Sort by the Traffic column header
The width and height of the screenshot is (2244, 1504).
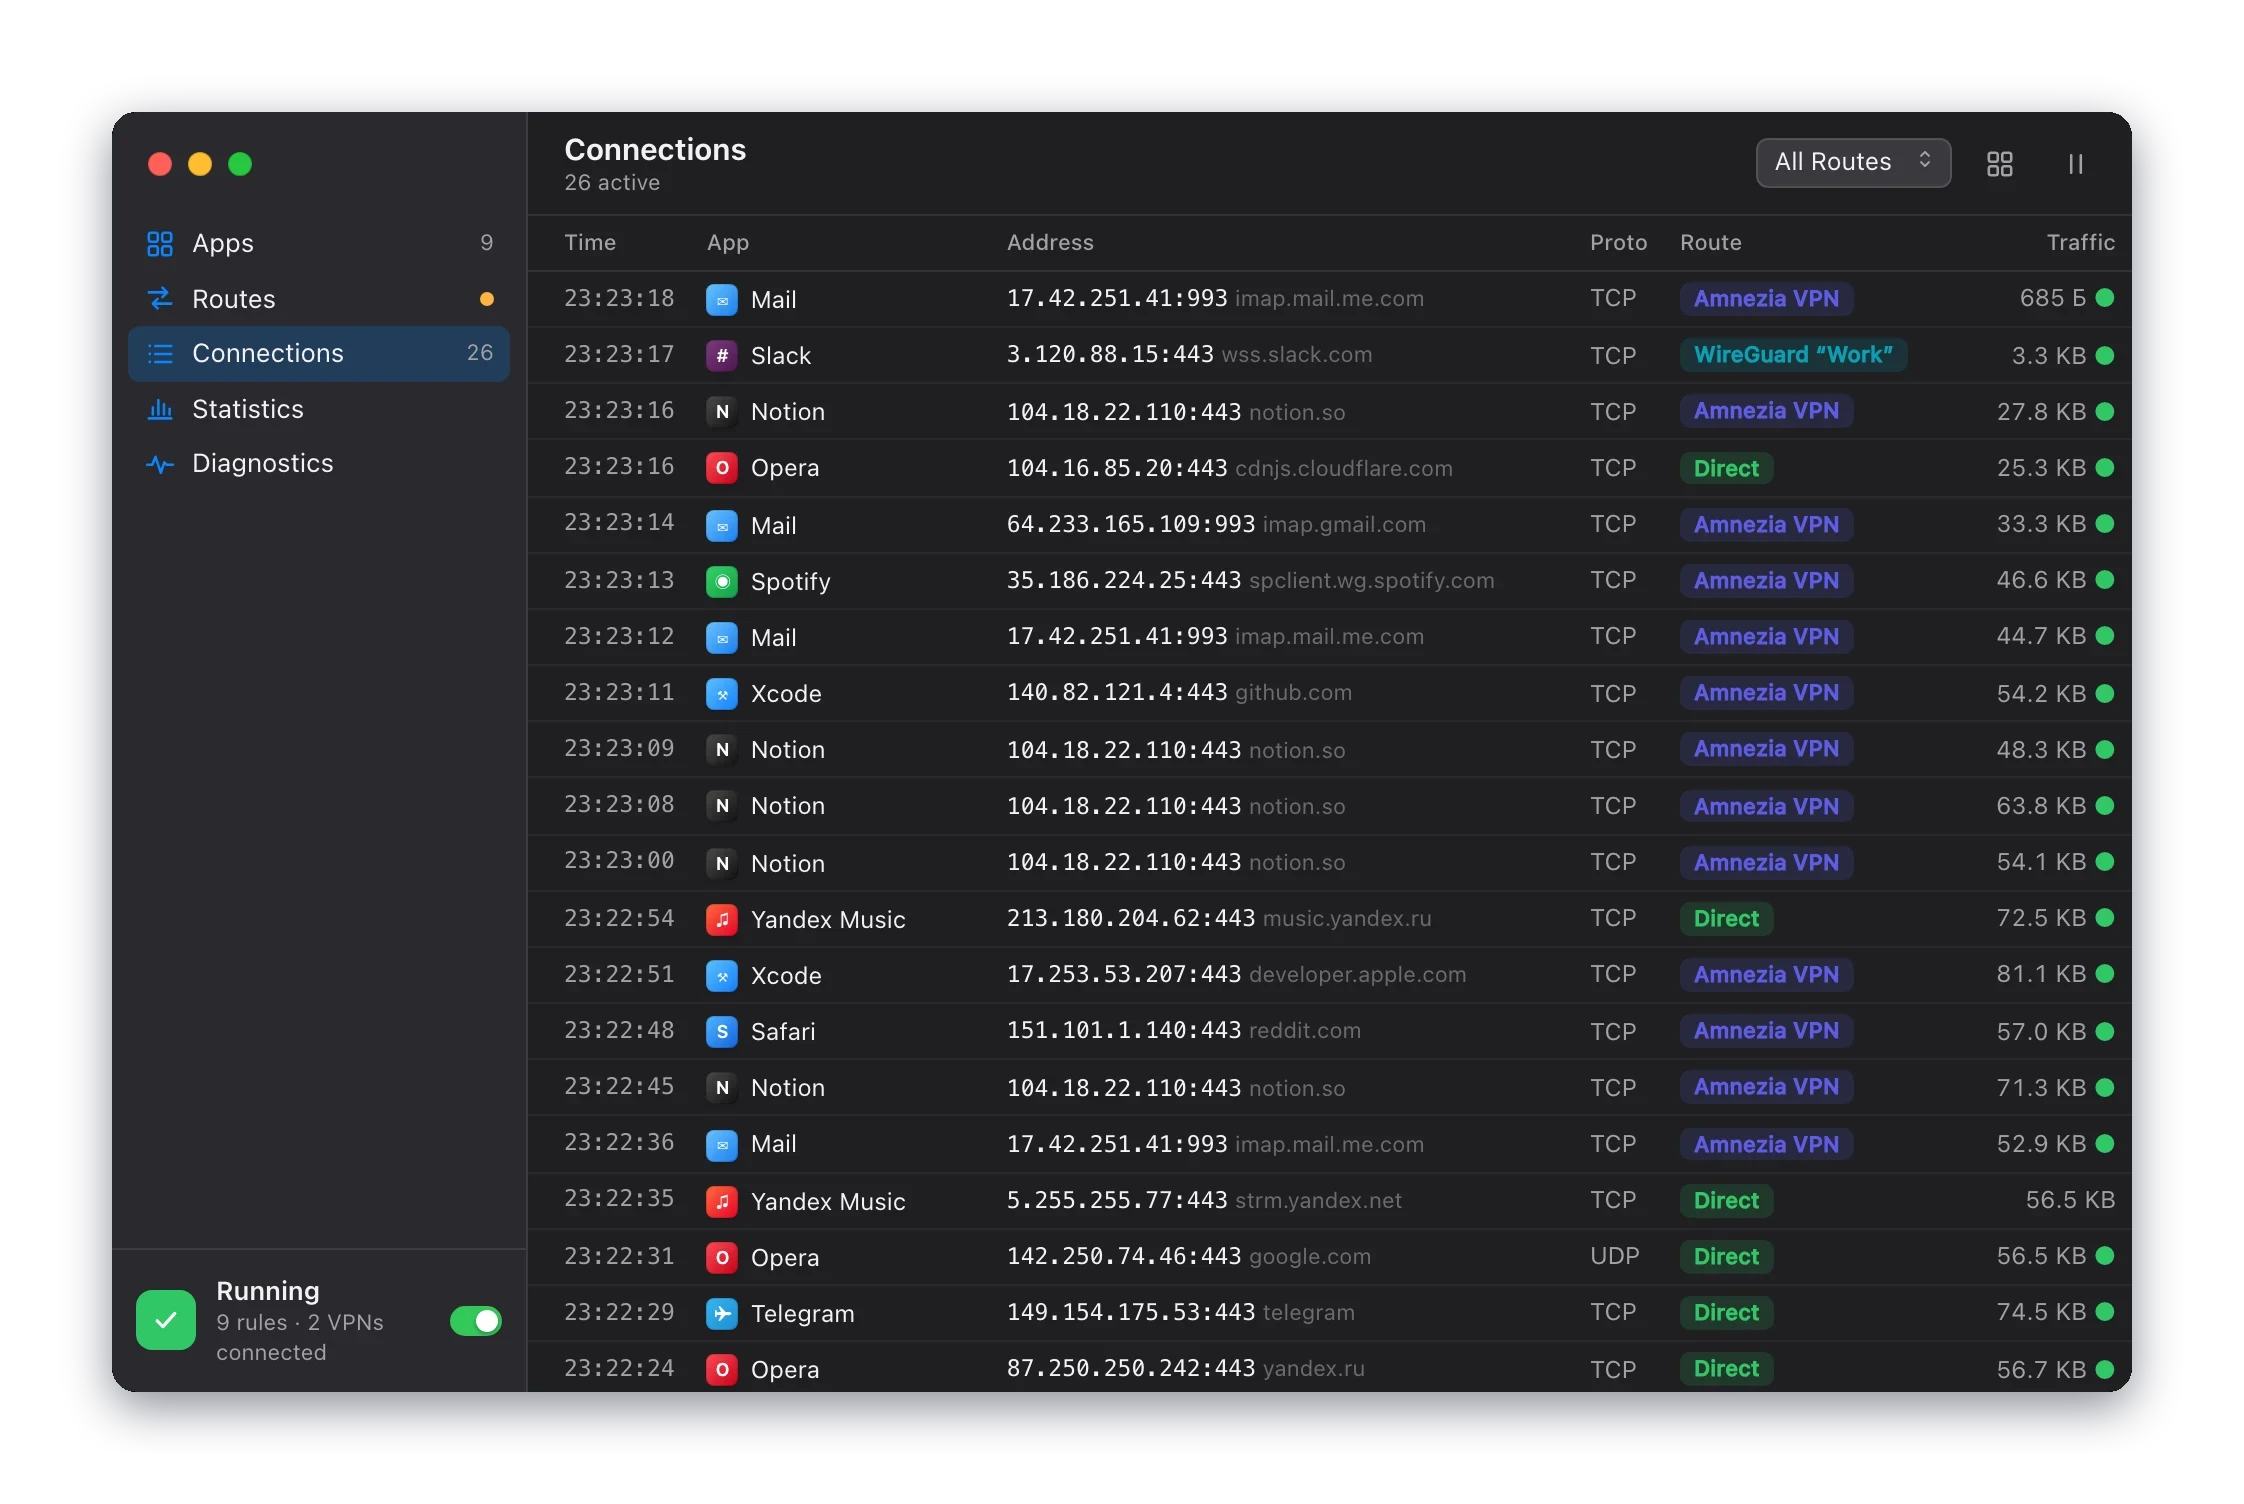coord(2080,242)
